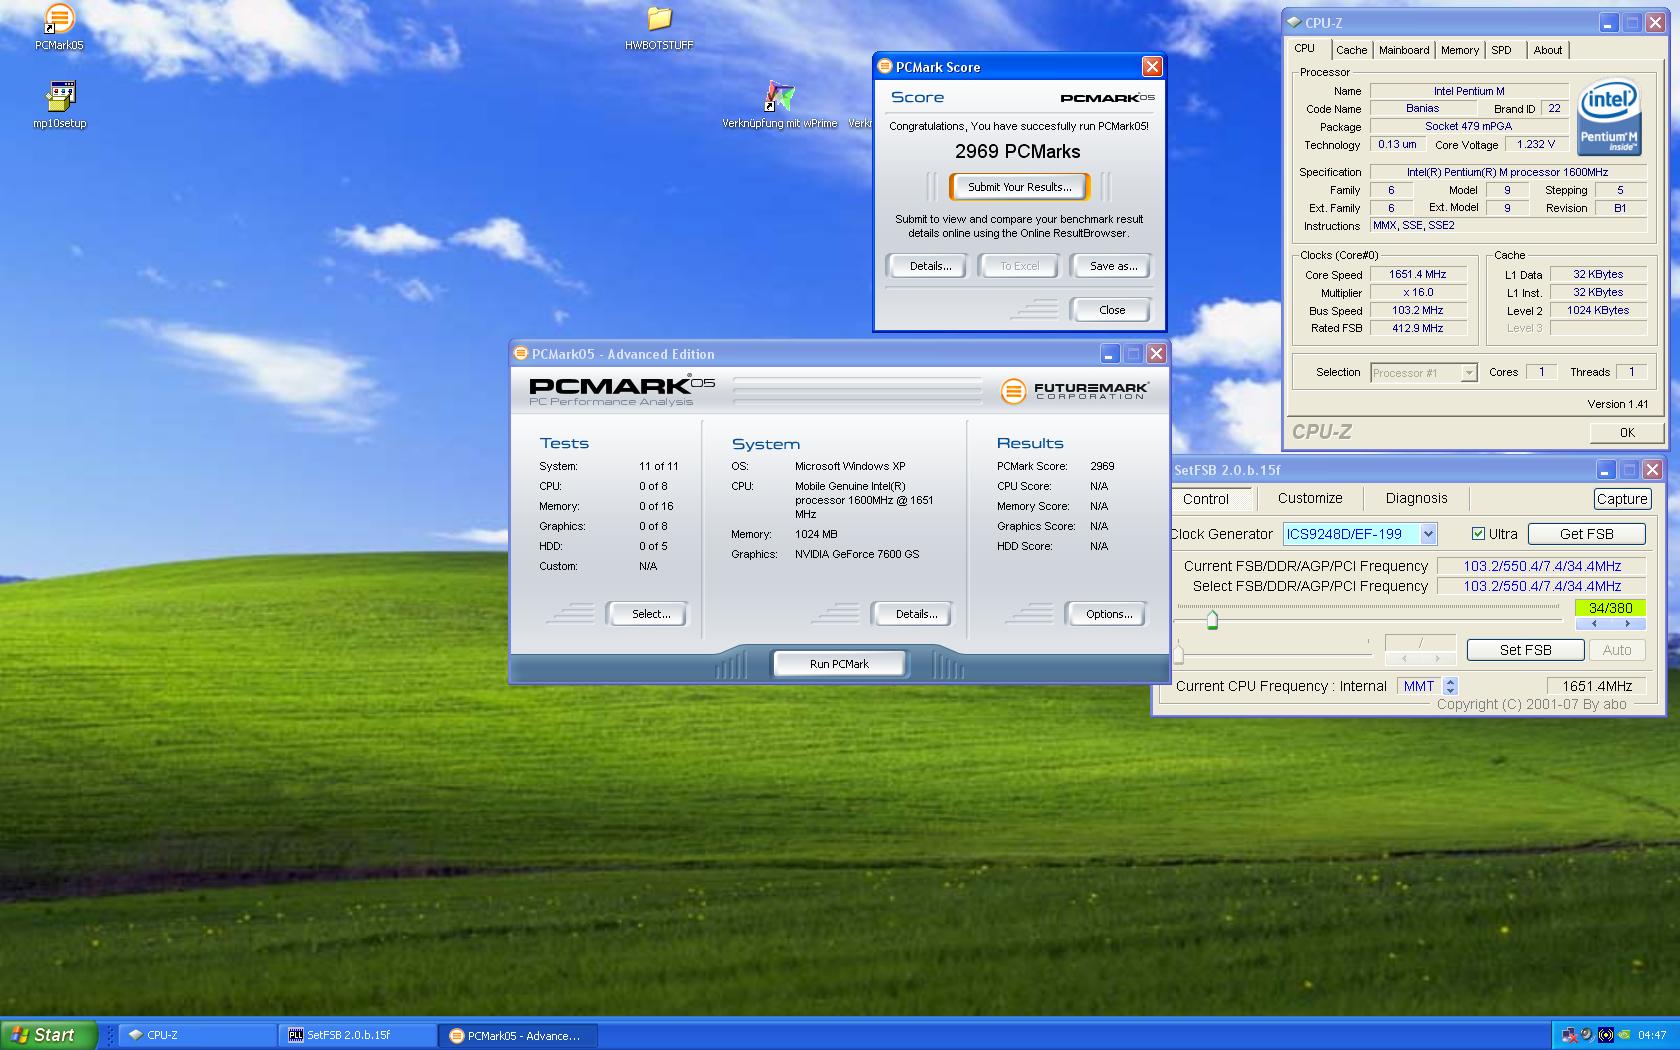This screenshot has width=1680, height=1050.
Task: Click the Start button on taskbar
Action: 49,1035
